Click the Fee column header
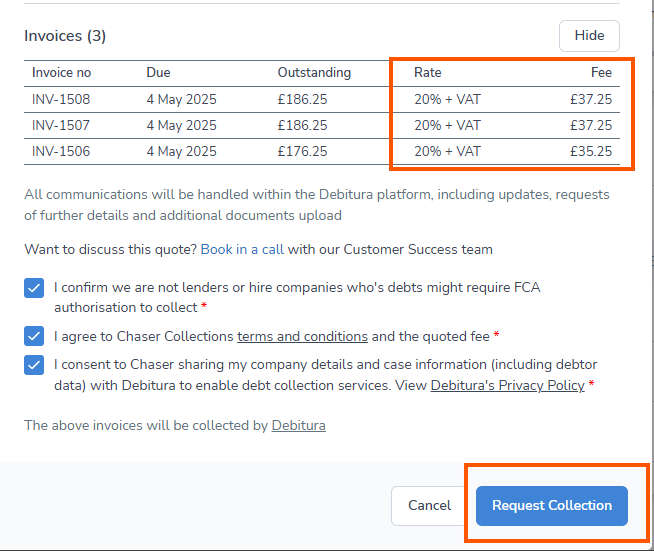 tap(601, 72)
